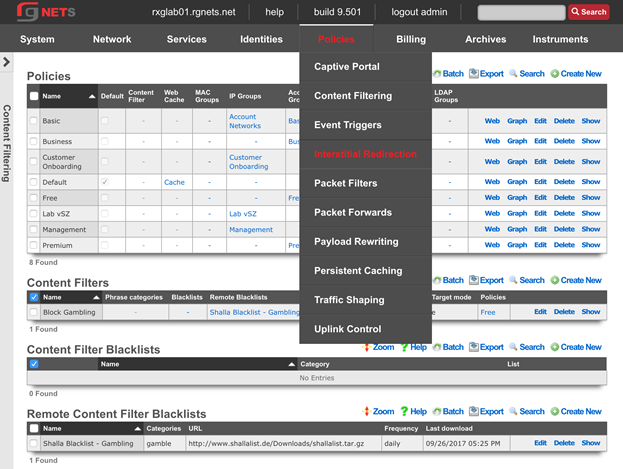The height and width of the screenshot is (469, 623).
Task: Click Edit for the Basic policy
Action: click(x=540, y=121)
